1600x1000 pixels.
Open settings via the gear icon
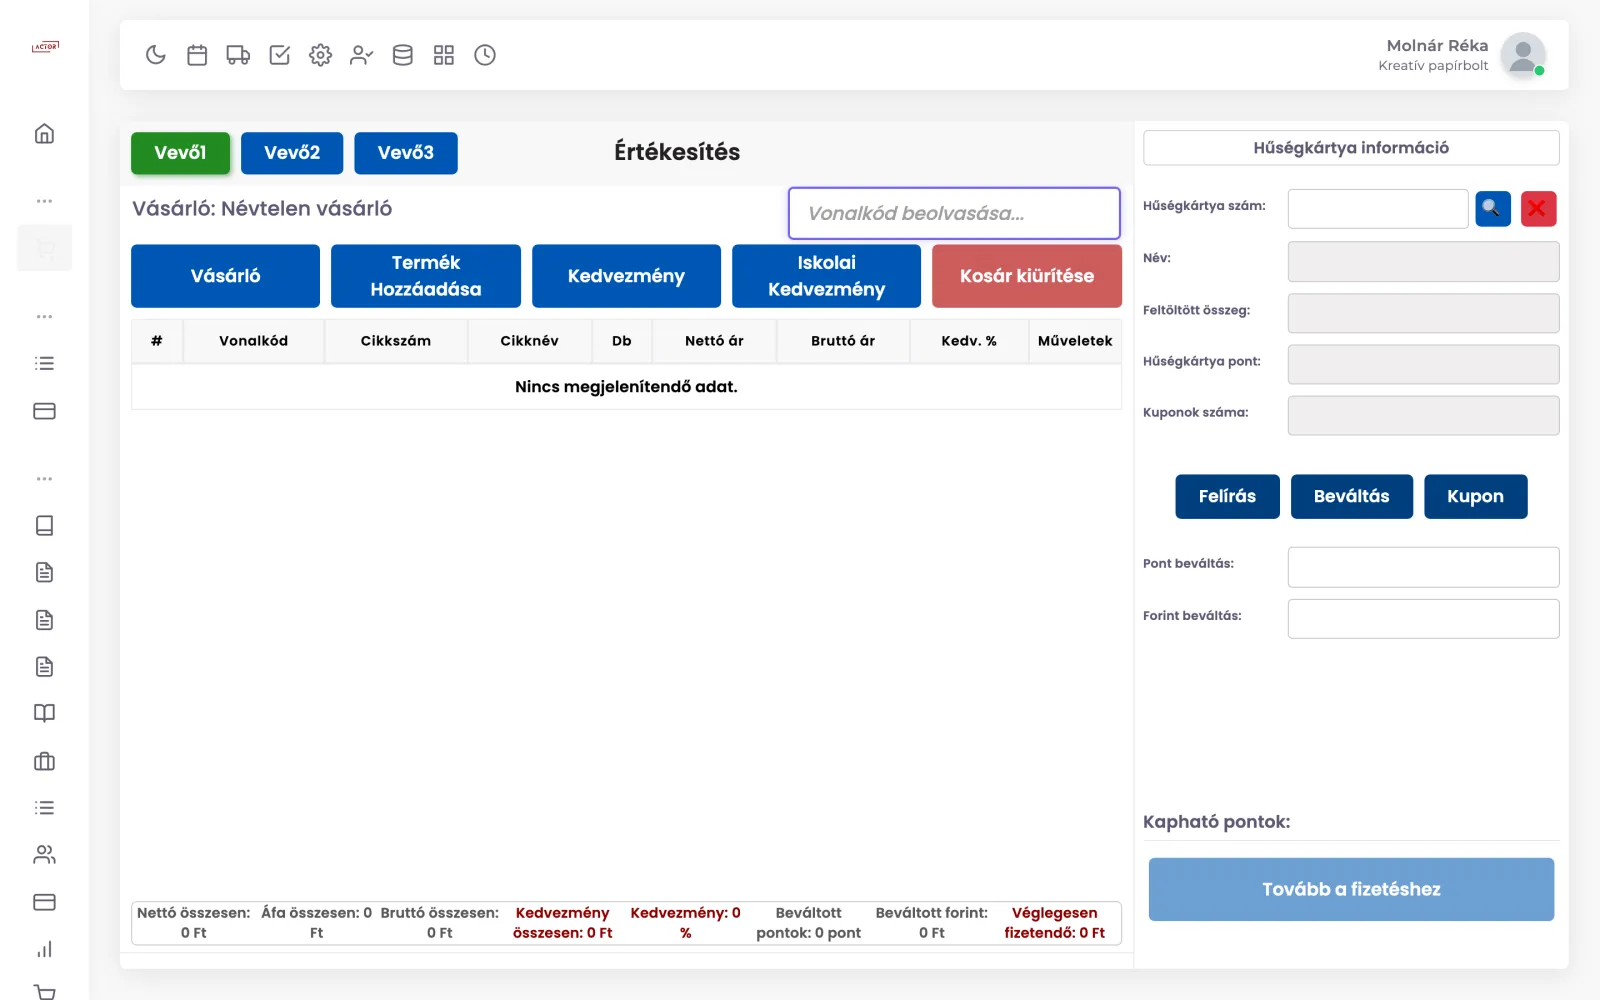(x=320, y=55)
